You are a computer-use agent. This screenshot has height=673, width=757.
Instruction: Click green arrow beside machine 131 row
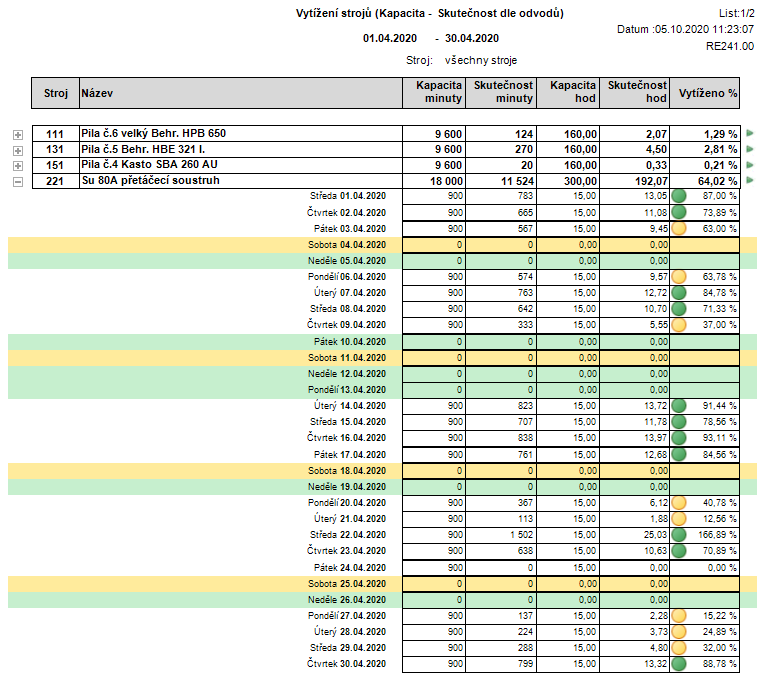[x=749, y=149]
